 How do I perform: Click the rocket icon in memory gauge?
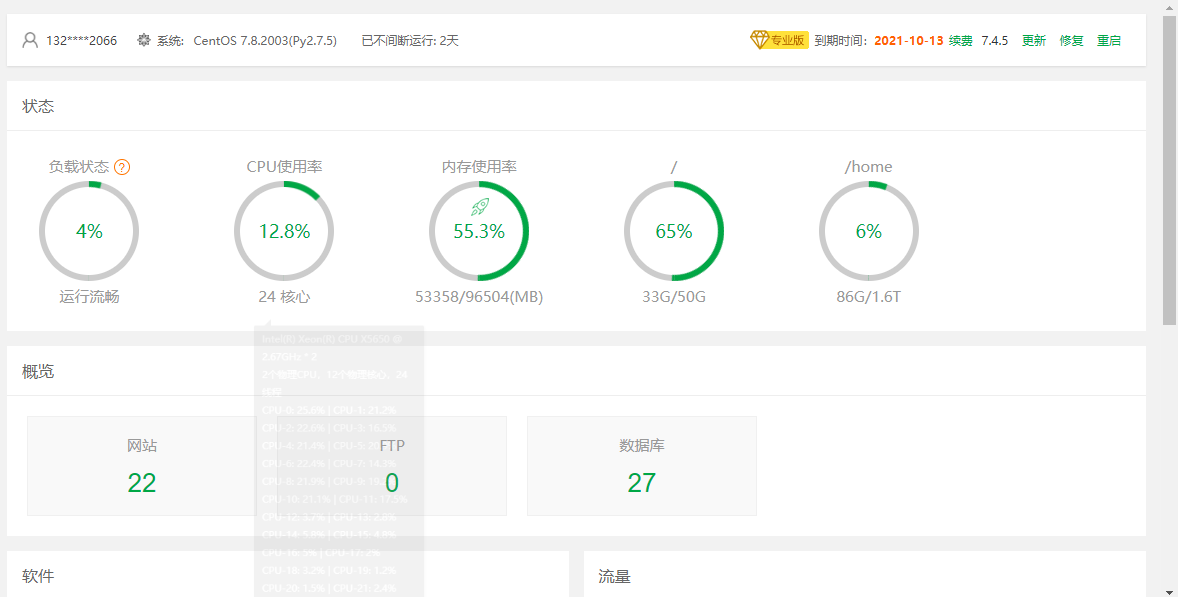479,206
